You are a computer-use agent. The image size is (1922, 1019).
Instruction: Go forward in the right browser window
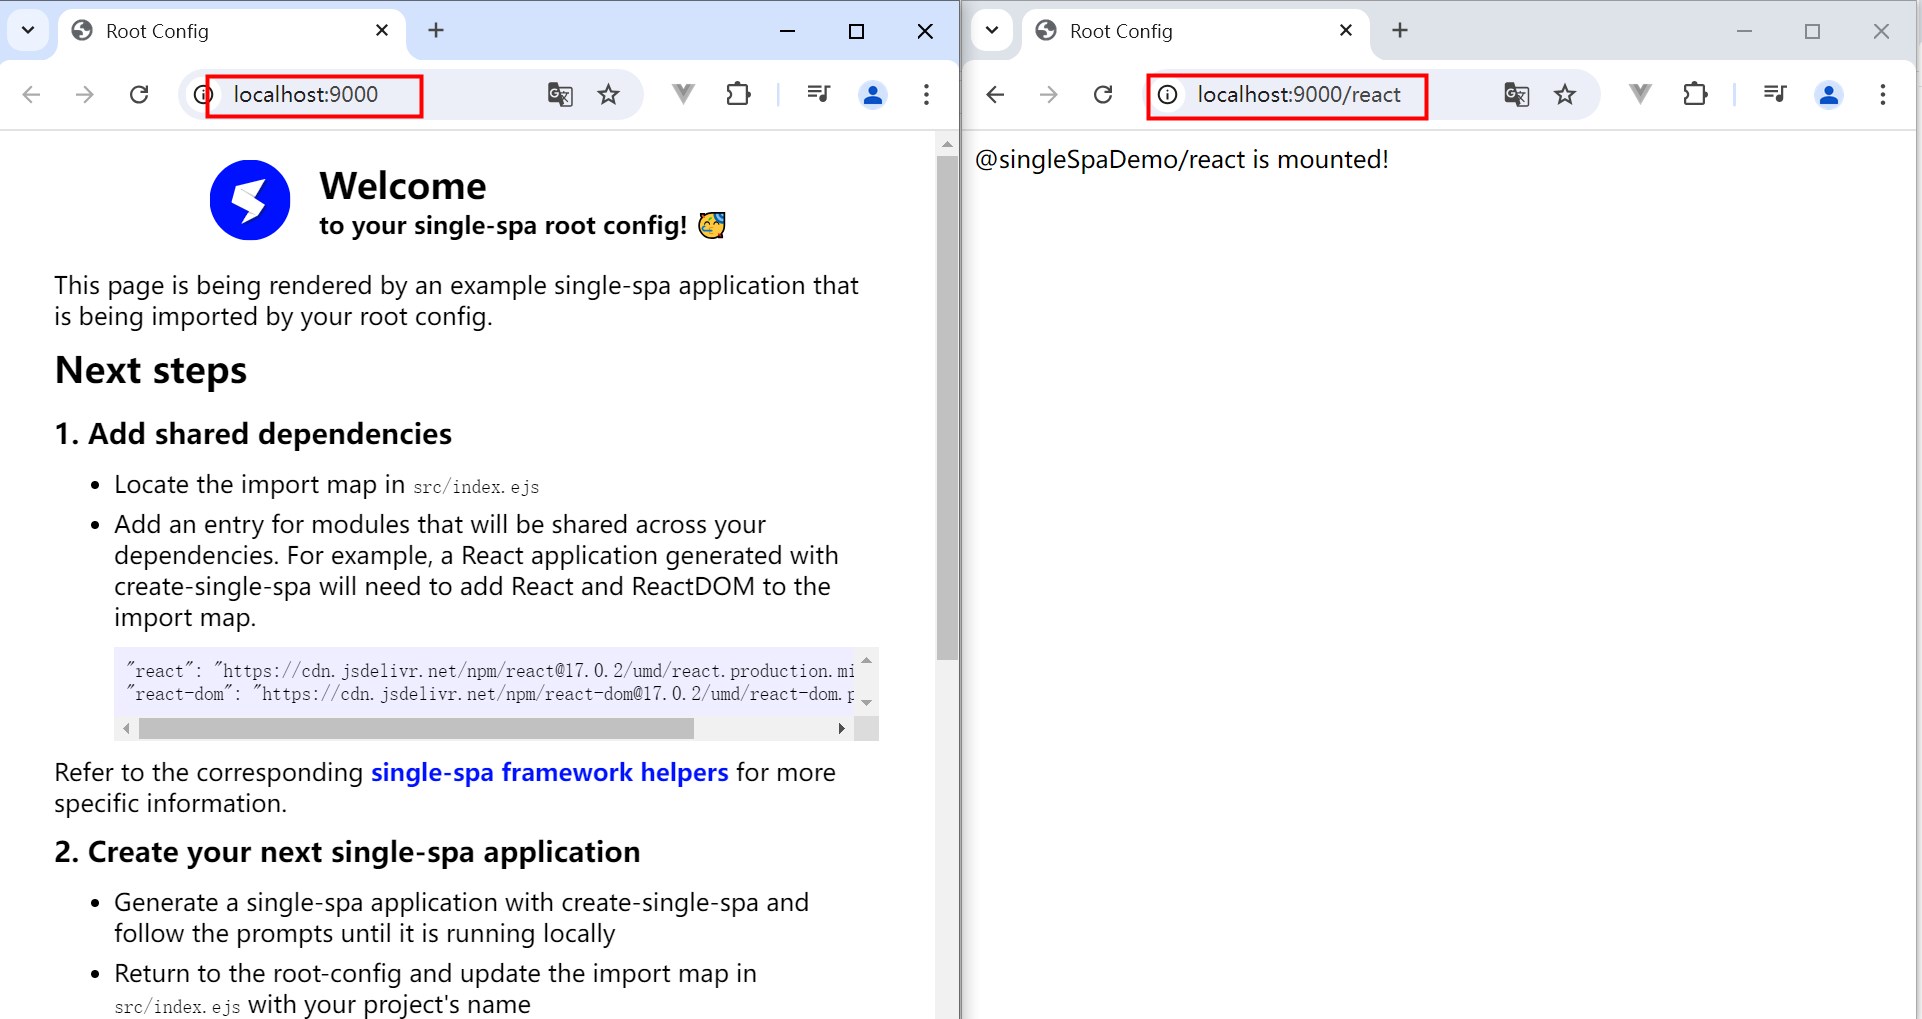[x=1049, y=94]
